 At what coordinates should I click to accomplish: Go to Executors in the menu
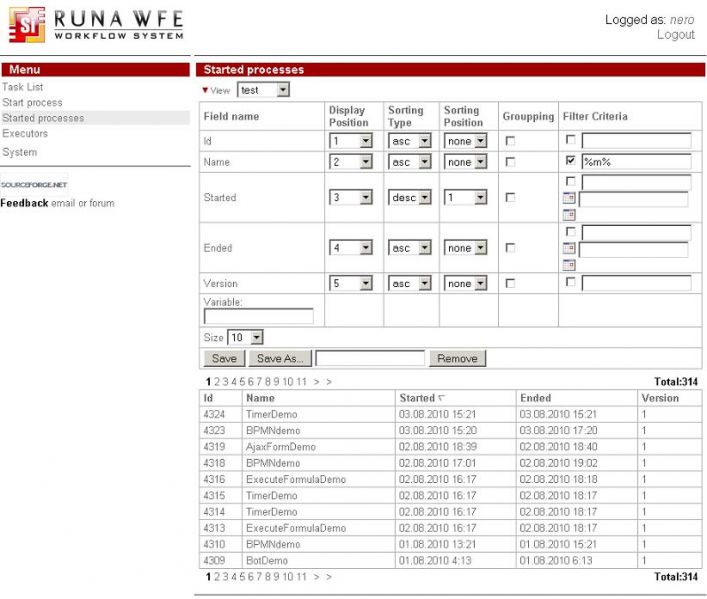pos(25,133)
